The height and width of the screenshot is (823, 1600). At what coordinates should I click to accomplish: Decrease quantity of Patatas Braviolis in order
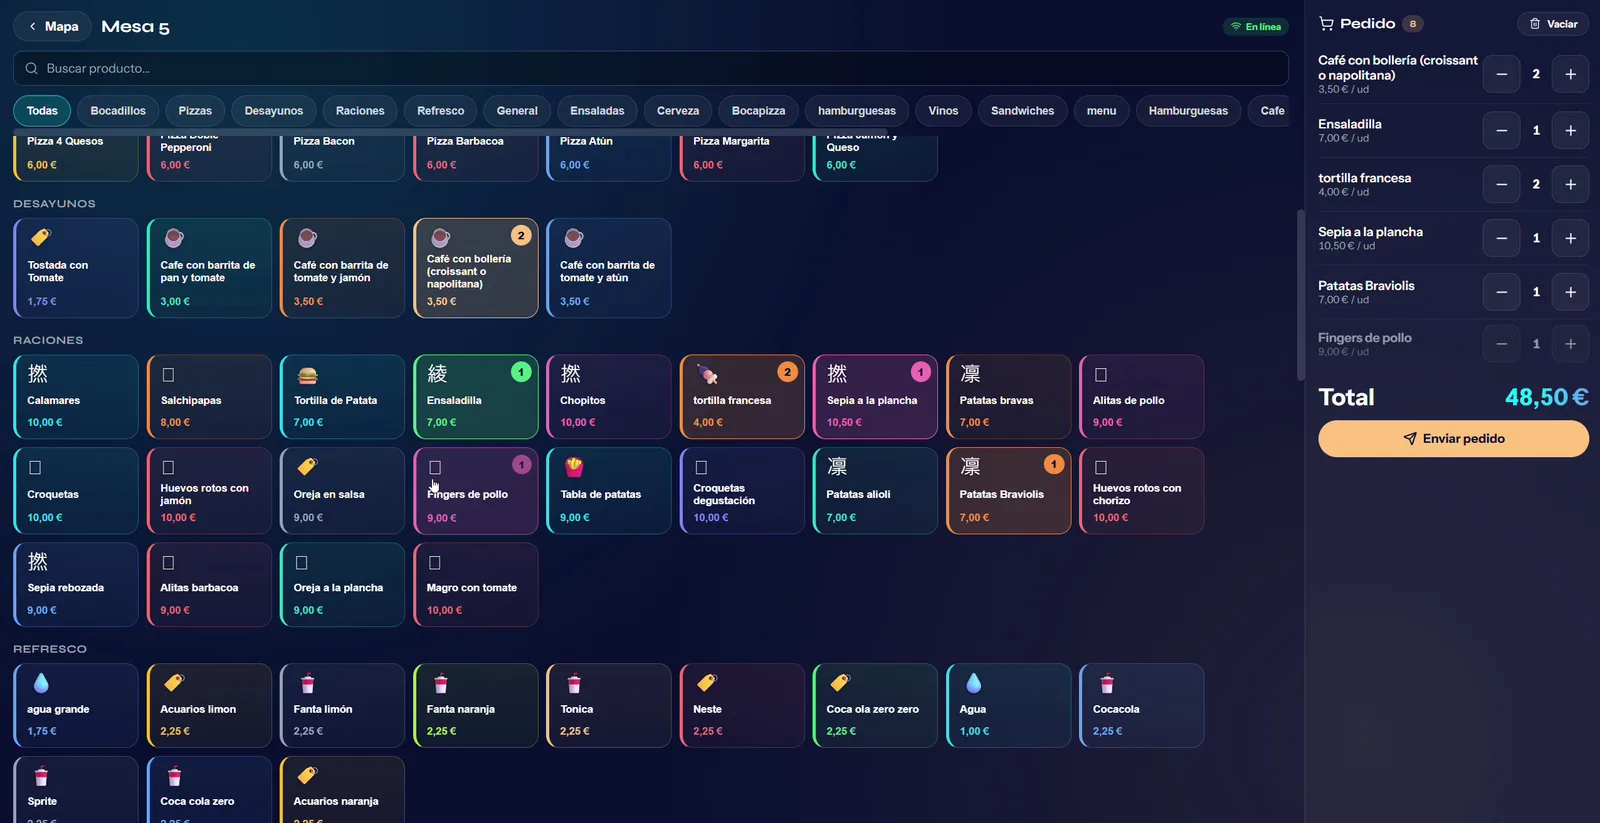tap(1501, 293)
